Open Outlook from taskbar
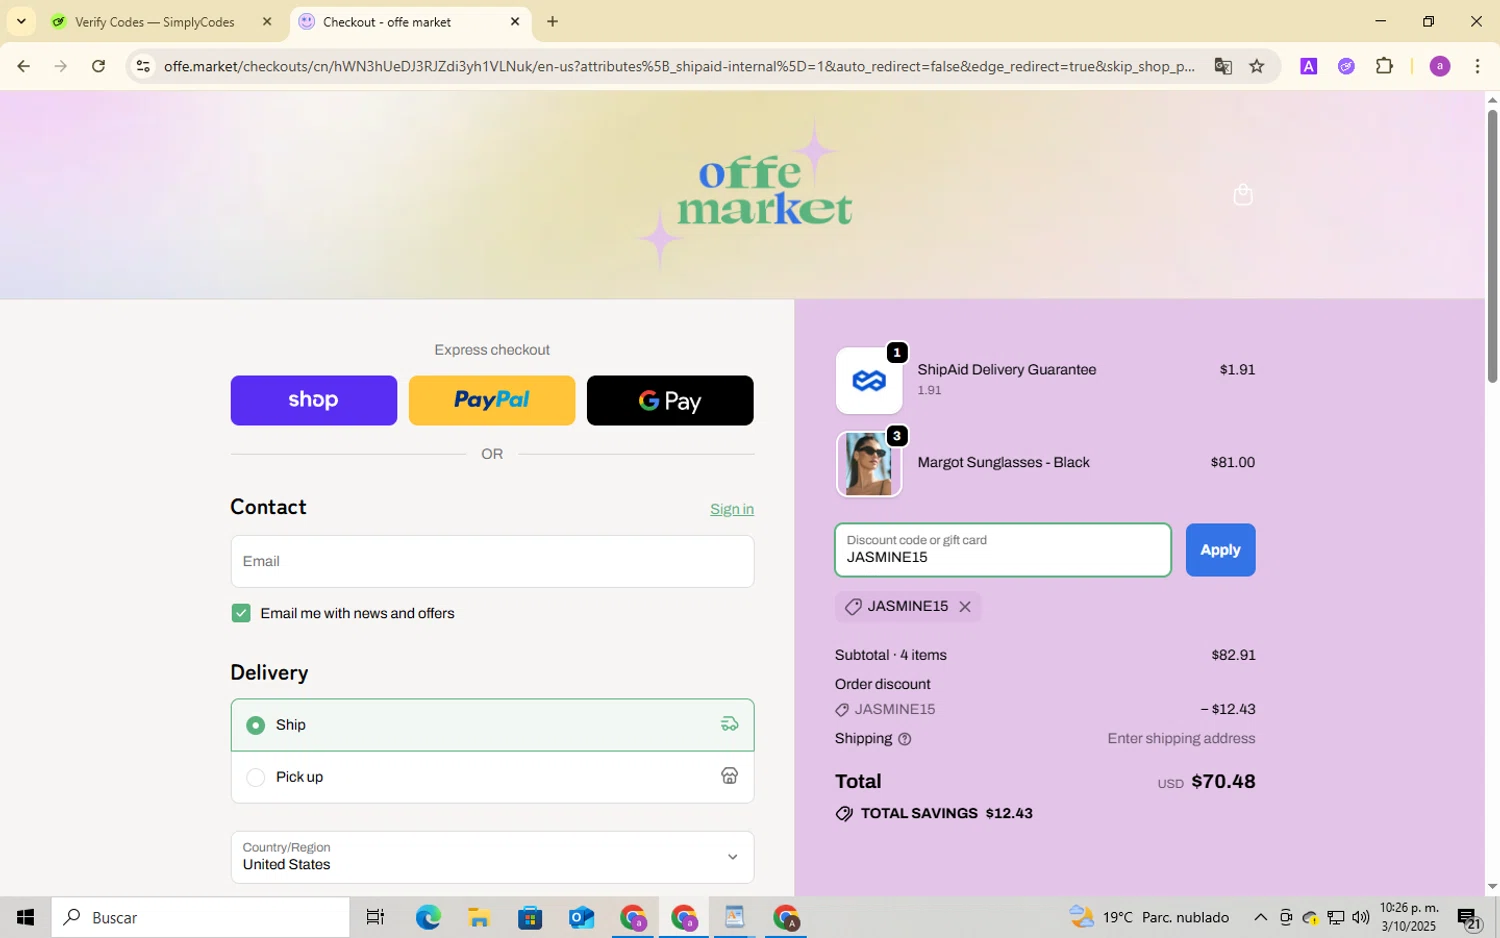Image resolution: width=1500 pixels, height=938 pixels. 581,917
